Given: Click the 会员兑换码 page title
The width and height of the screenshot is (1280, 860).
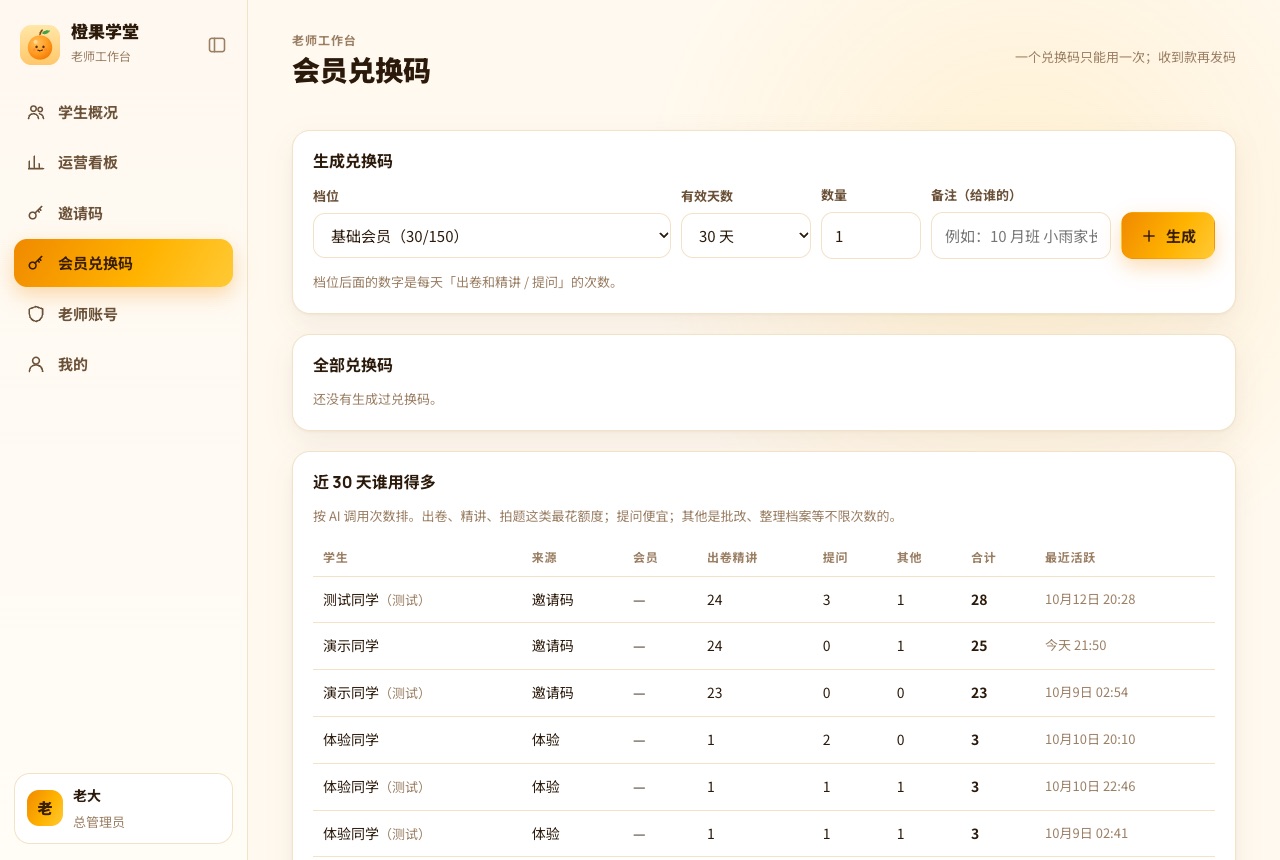Looking at the screenshot, I should [361, 71].
